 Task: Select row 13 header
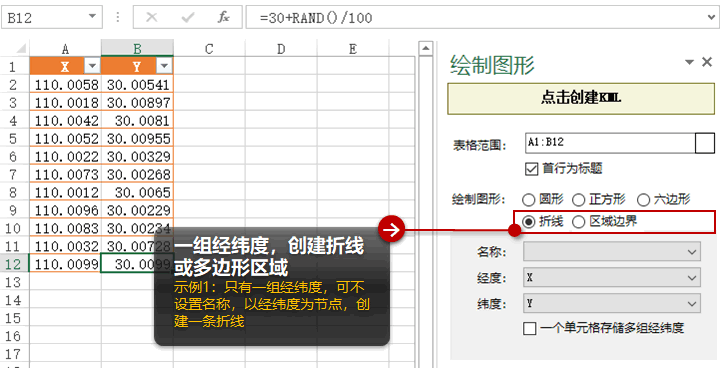pyautogui.click(x=14, y=282)
